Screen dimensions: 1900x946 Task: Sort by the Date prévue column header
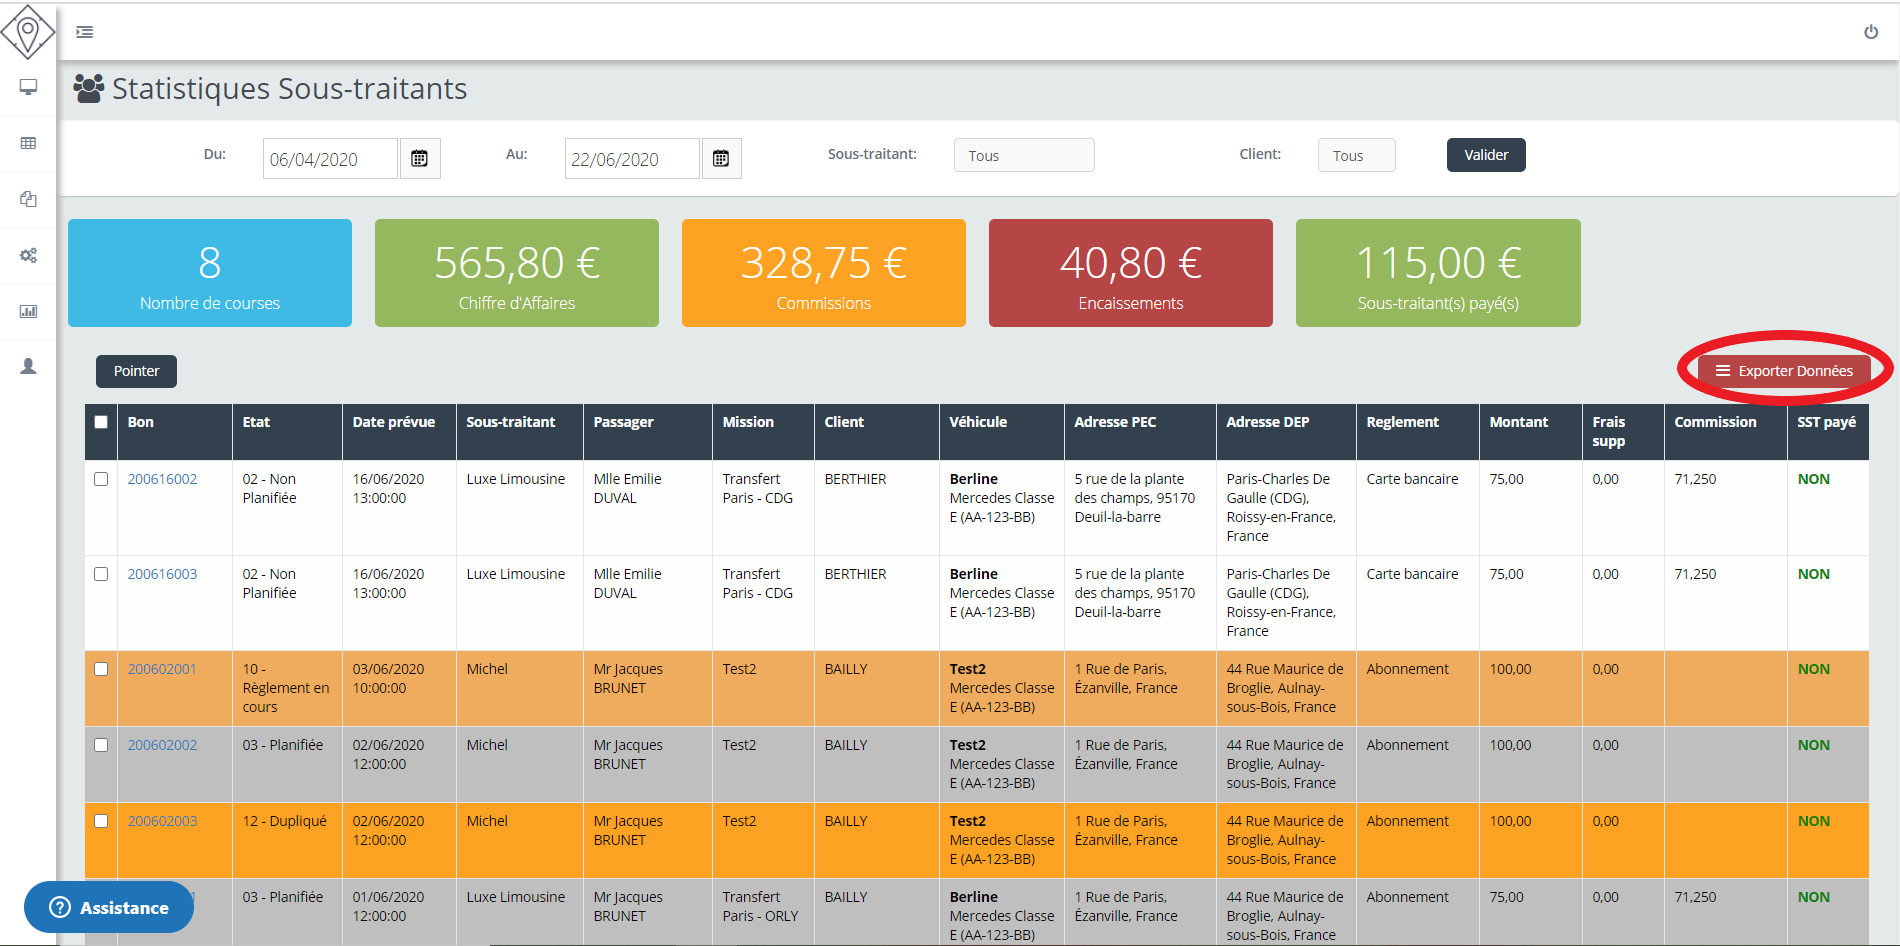point(393,422)
